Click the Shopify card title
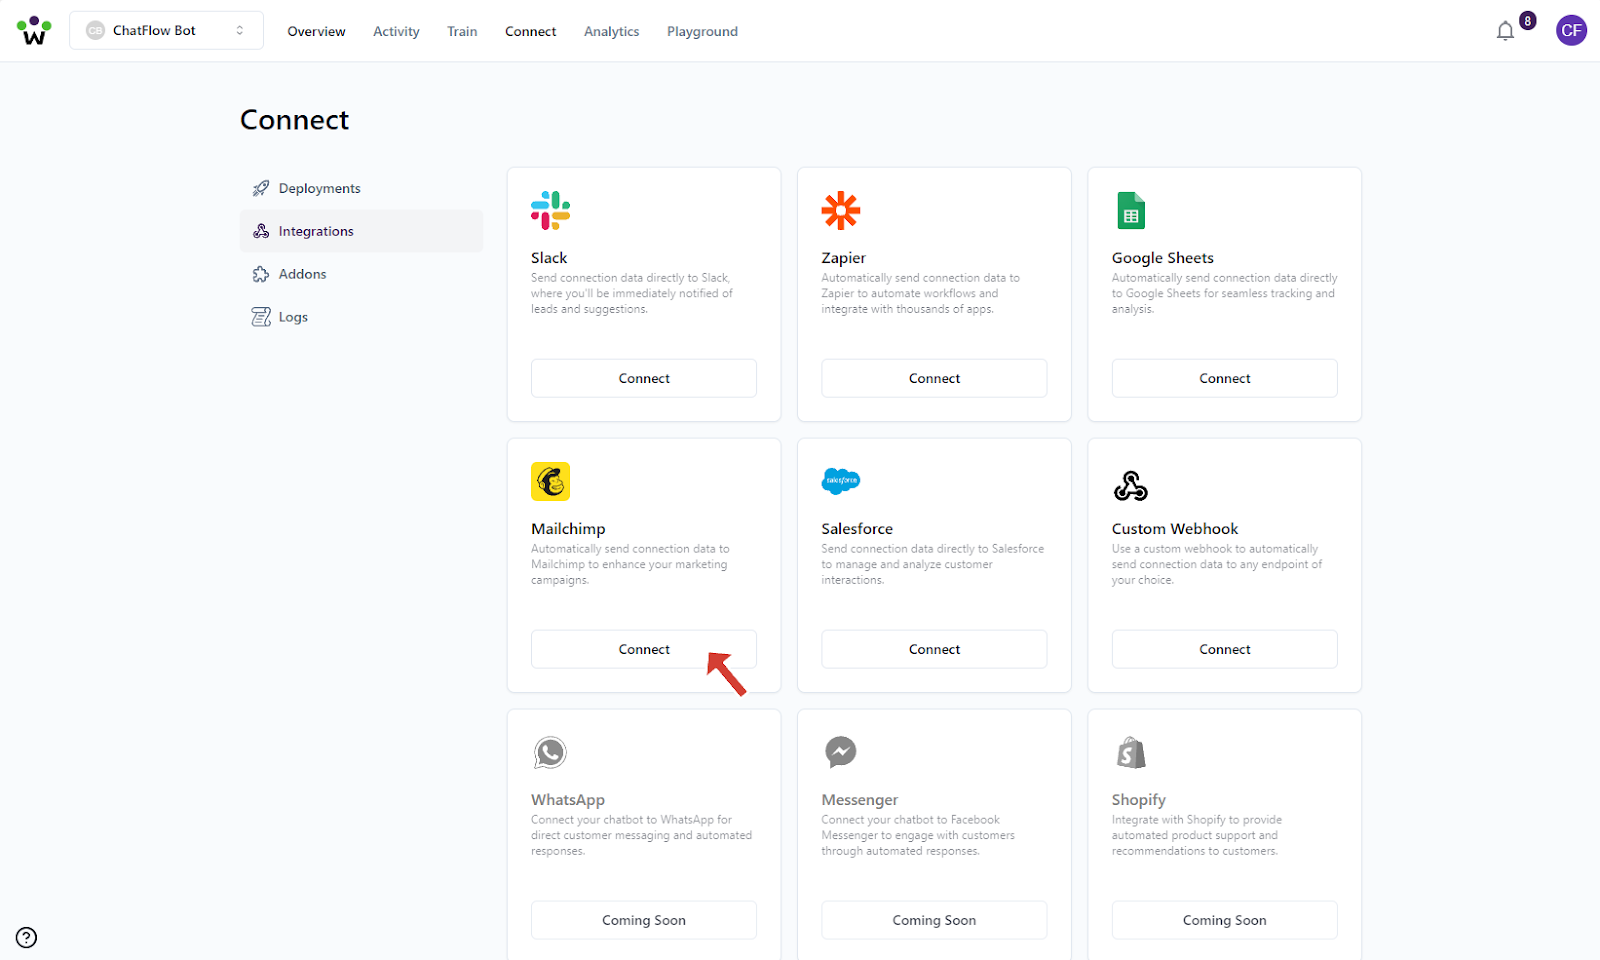The width and height of the screenshot is (1600, 960). (1138, 800)
